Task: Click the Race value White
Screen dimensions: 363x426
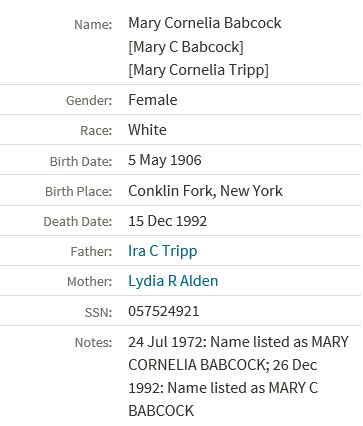Action: point(147,130)
